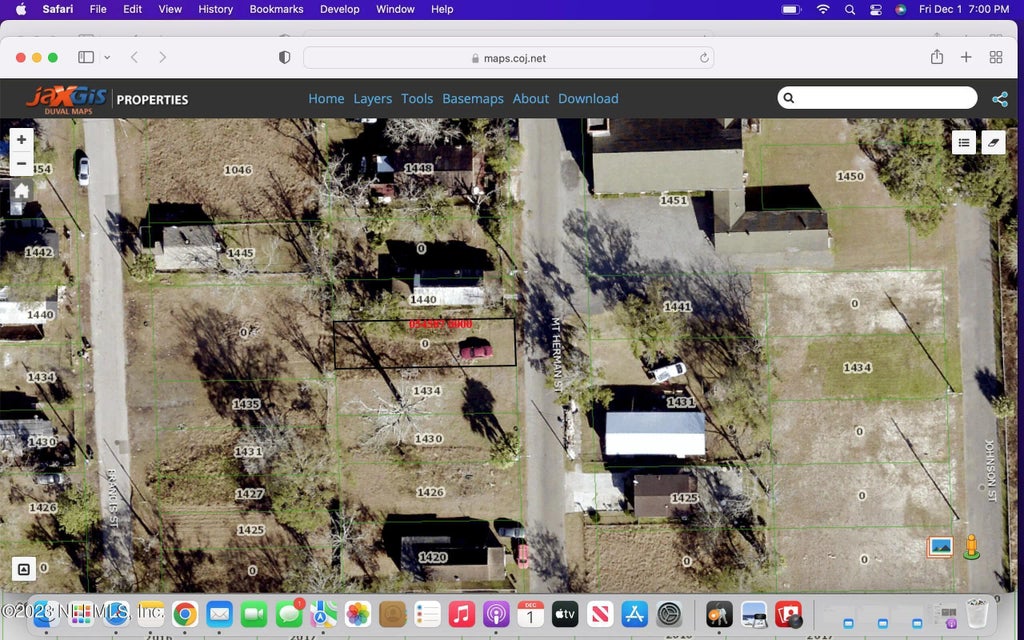The height and width of the screenshot is (640, 1024).
Task: Open the Layers dropdown menu
Action: tap(372, 99)
